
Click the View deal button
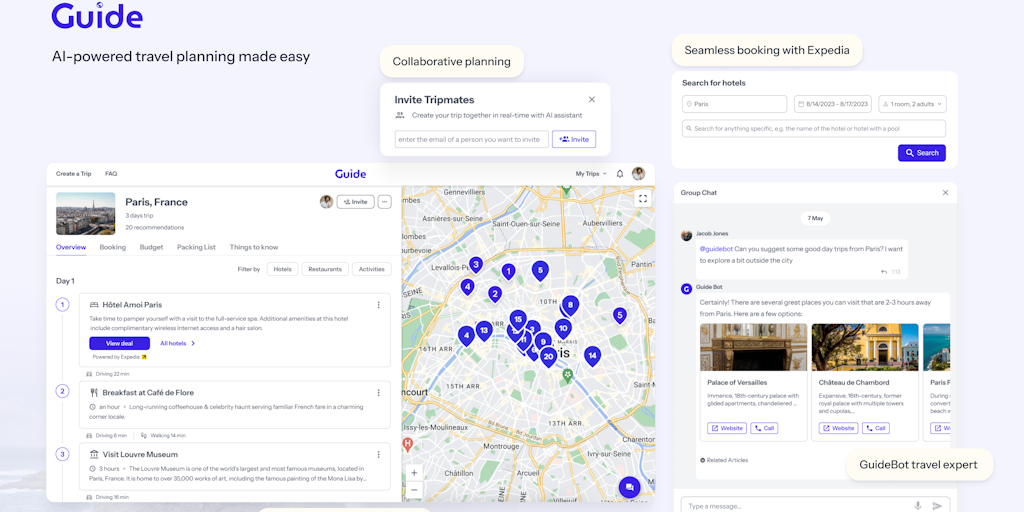pos(119,343)
